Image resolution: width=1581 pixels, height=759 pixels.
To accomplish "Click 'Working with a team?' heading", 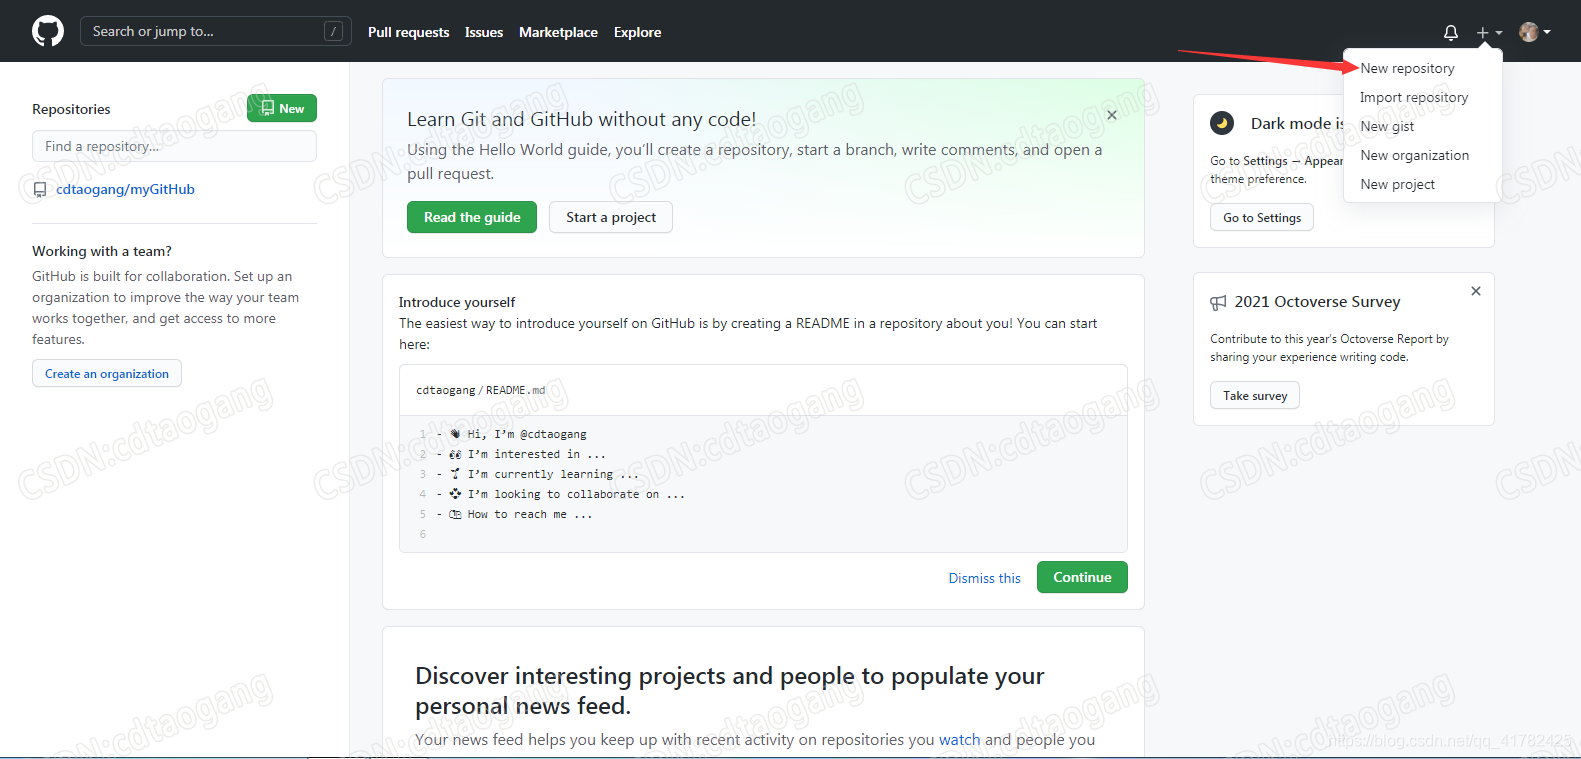I will [x=102, y=251].
